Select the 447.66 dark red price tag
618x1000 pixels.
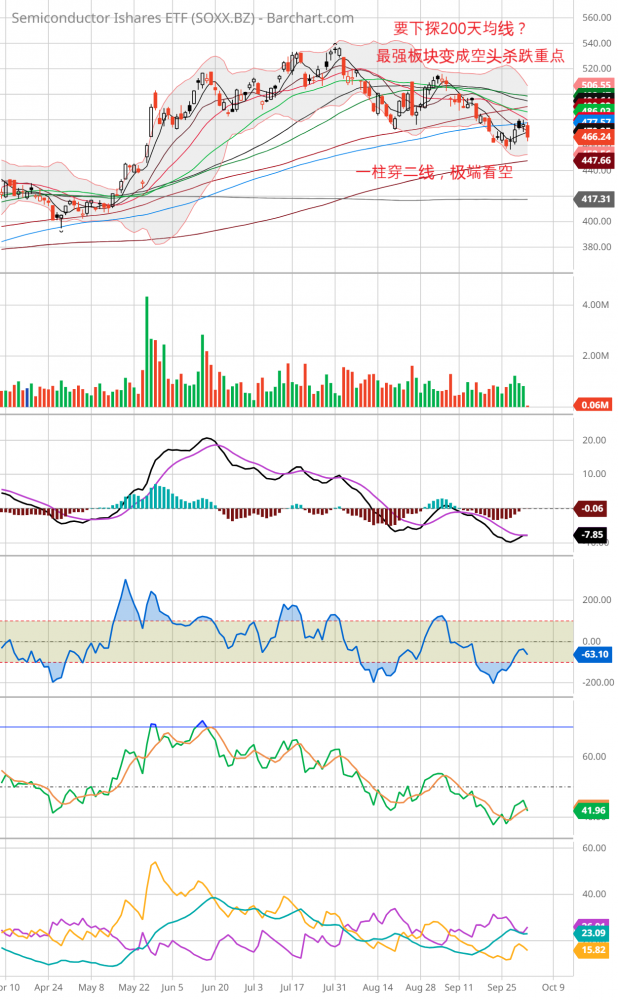tap(596, 160)
